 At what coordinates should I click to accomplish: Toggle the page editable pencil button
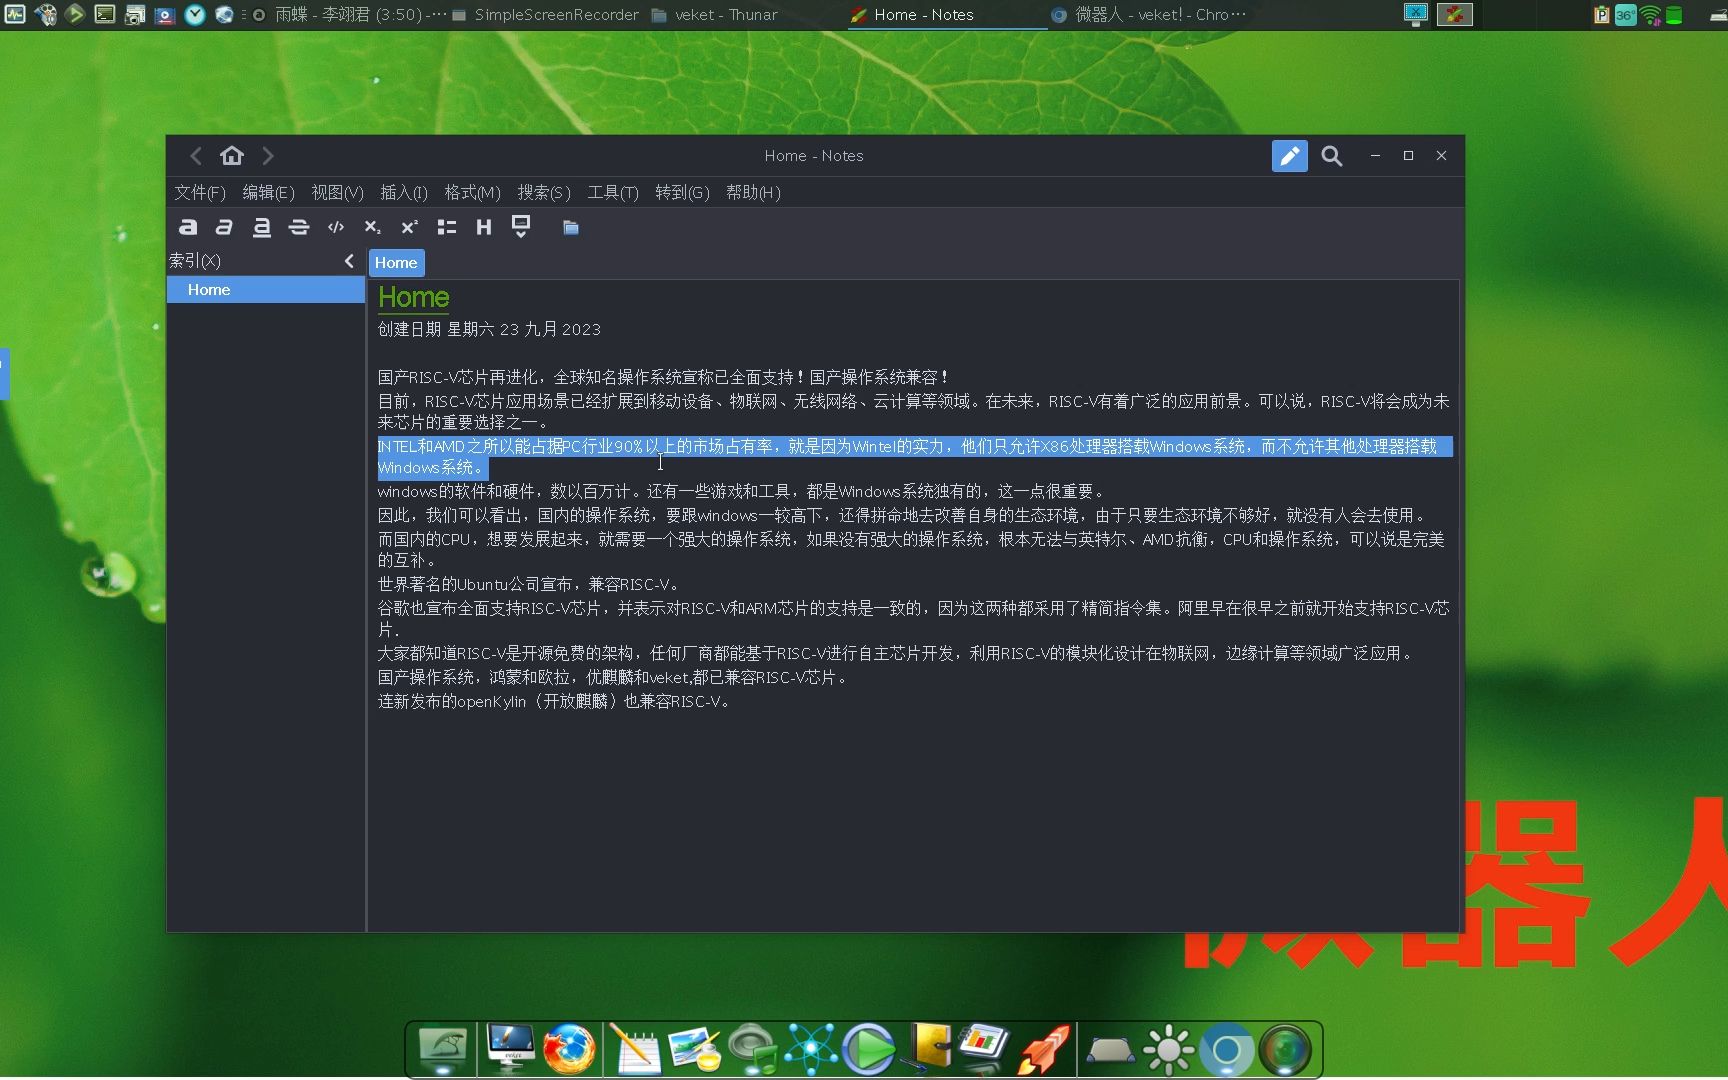[x=1290, y=156]
